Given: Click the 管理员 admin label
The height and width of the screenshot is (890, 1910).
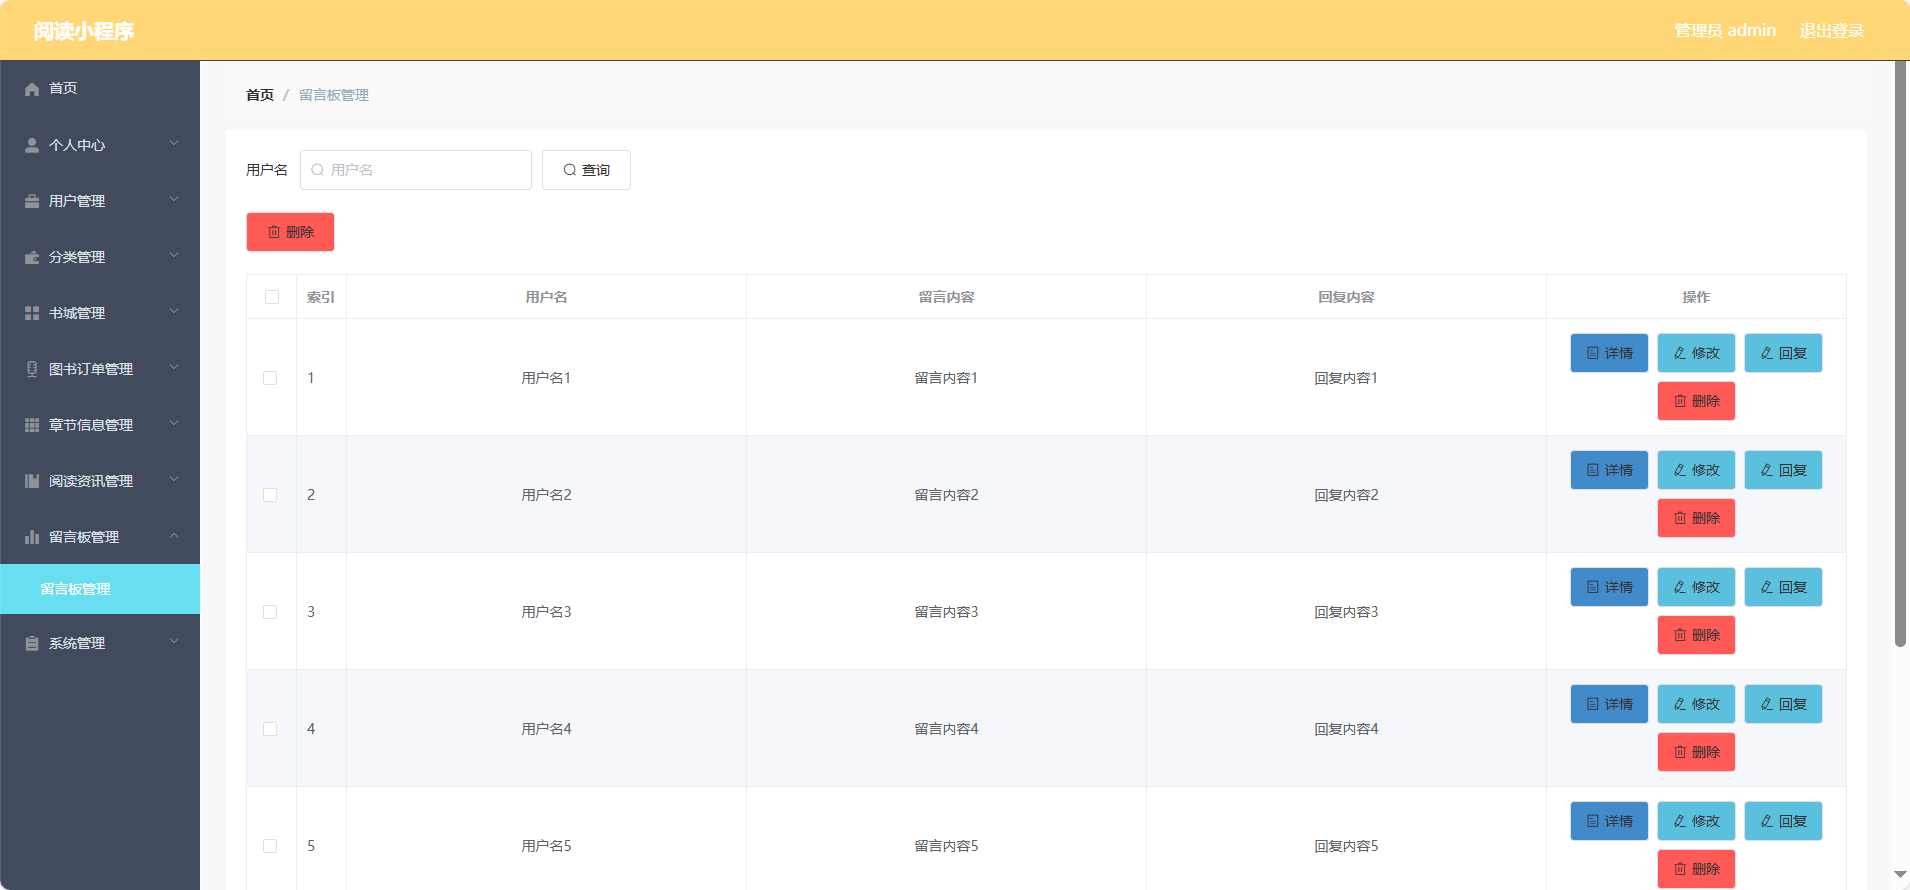Looking at the screenshot, I should point(1725,31).
